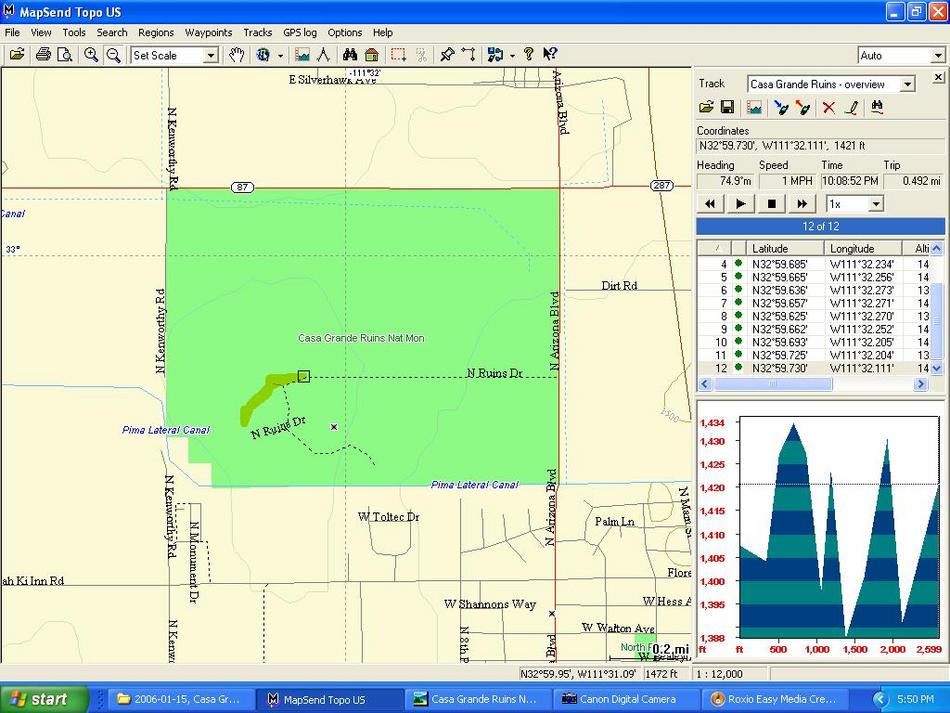Click the yellow question mark help icon

pos(528,55)
